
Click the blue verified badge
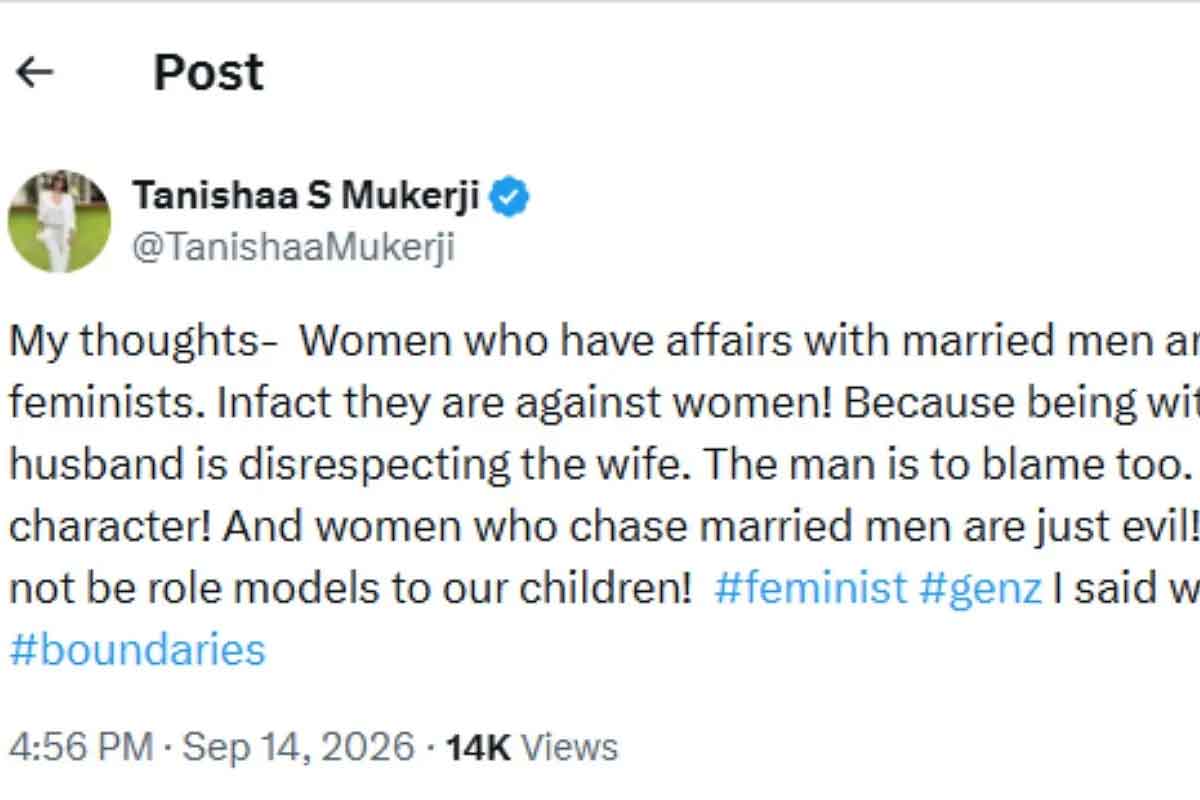click(x=513, y=197)
